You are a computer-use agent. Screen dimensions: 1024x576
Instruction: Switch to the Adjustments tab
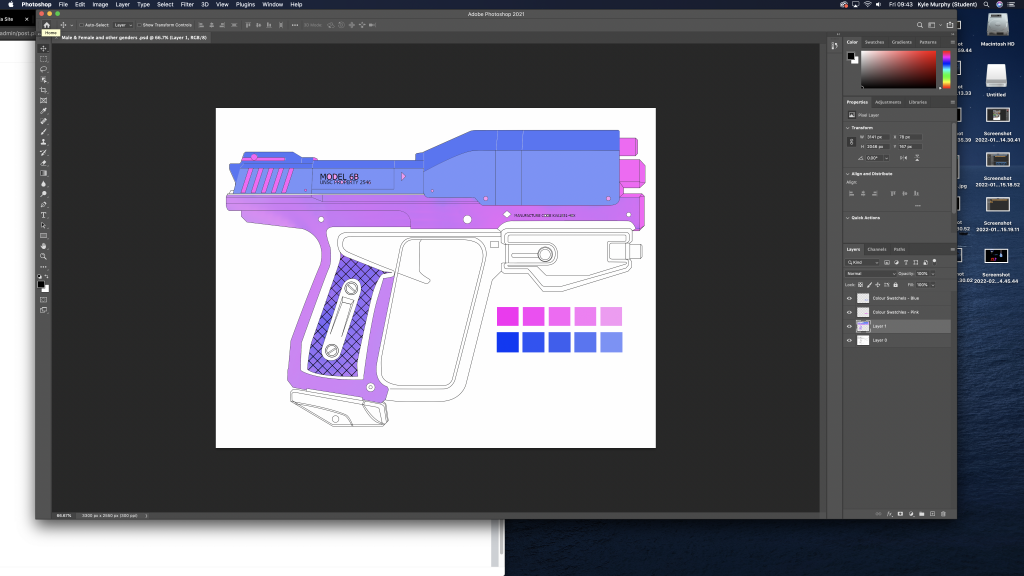(x=888, y=102)
